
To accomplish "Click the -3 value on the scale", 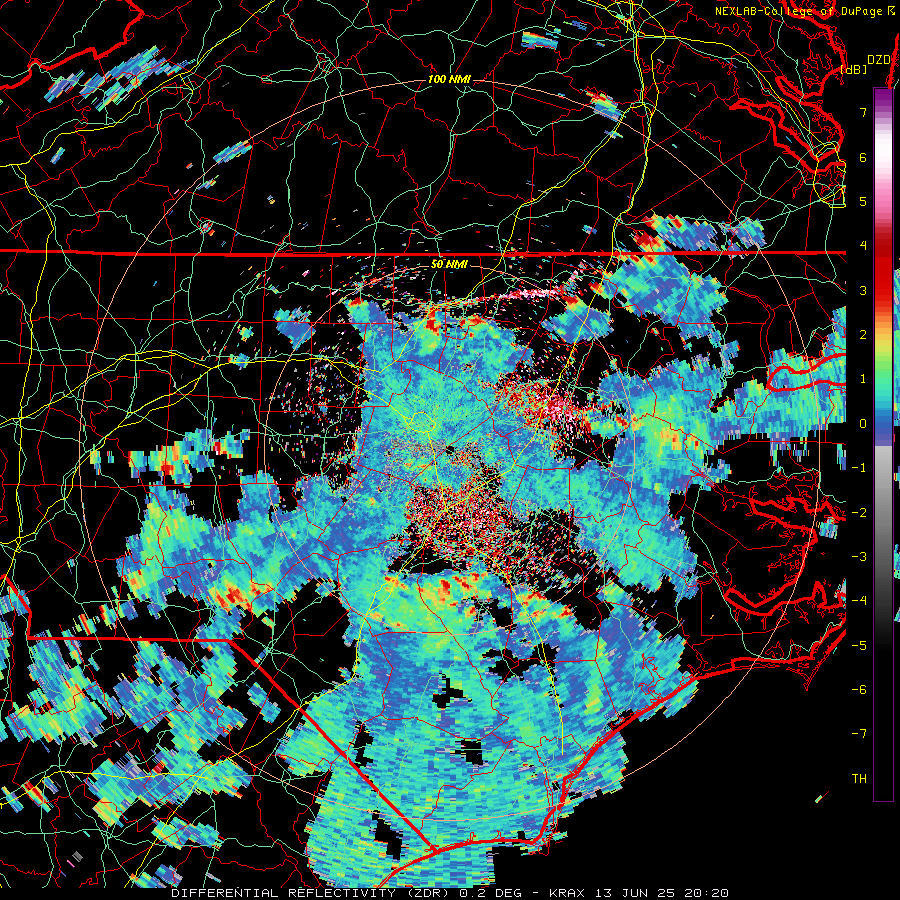I will (859, 557).
